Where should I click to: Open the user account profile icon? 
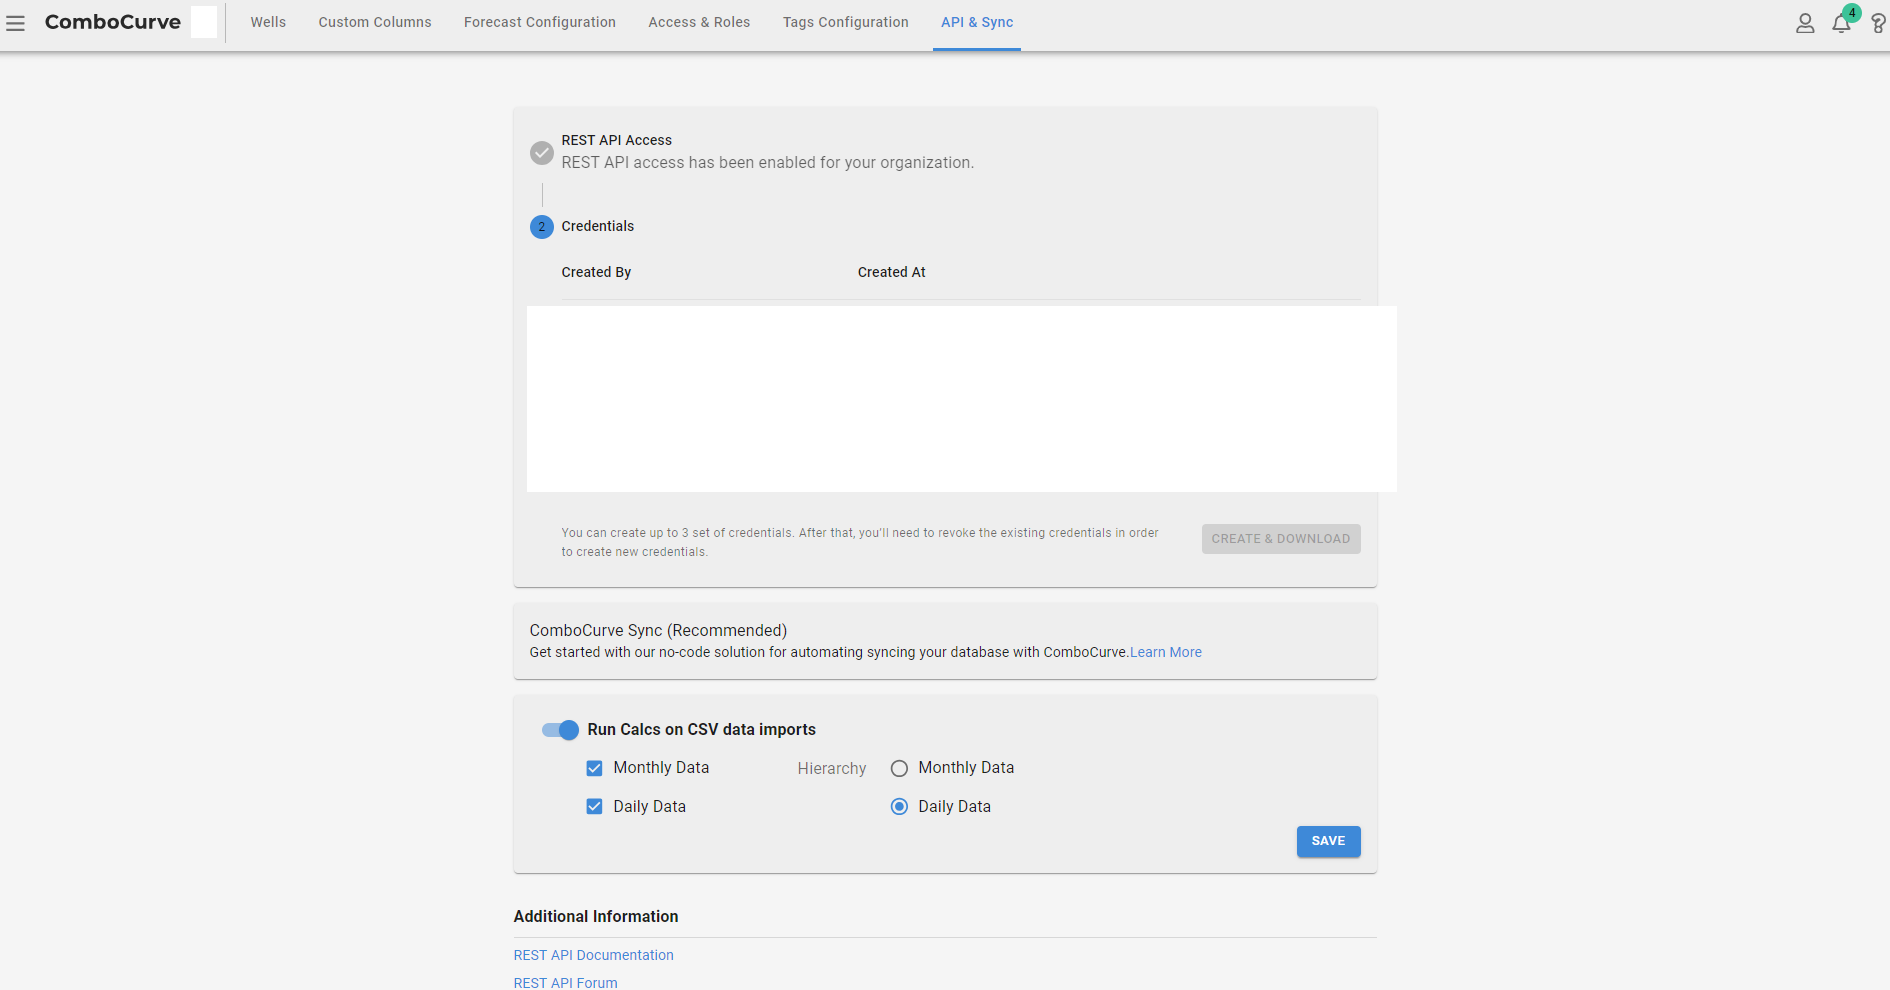coord(1805,23)
